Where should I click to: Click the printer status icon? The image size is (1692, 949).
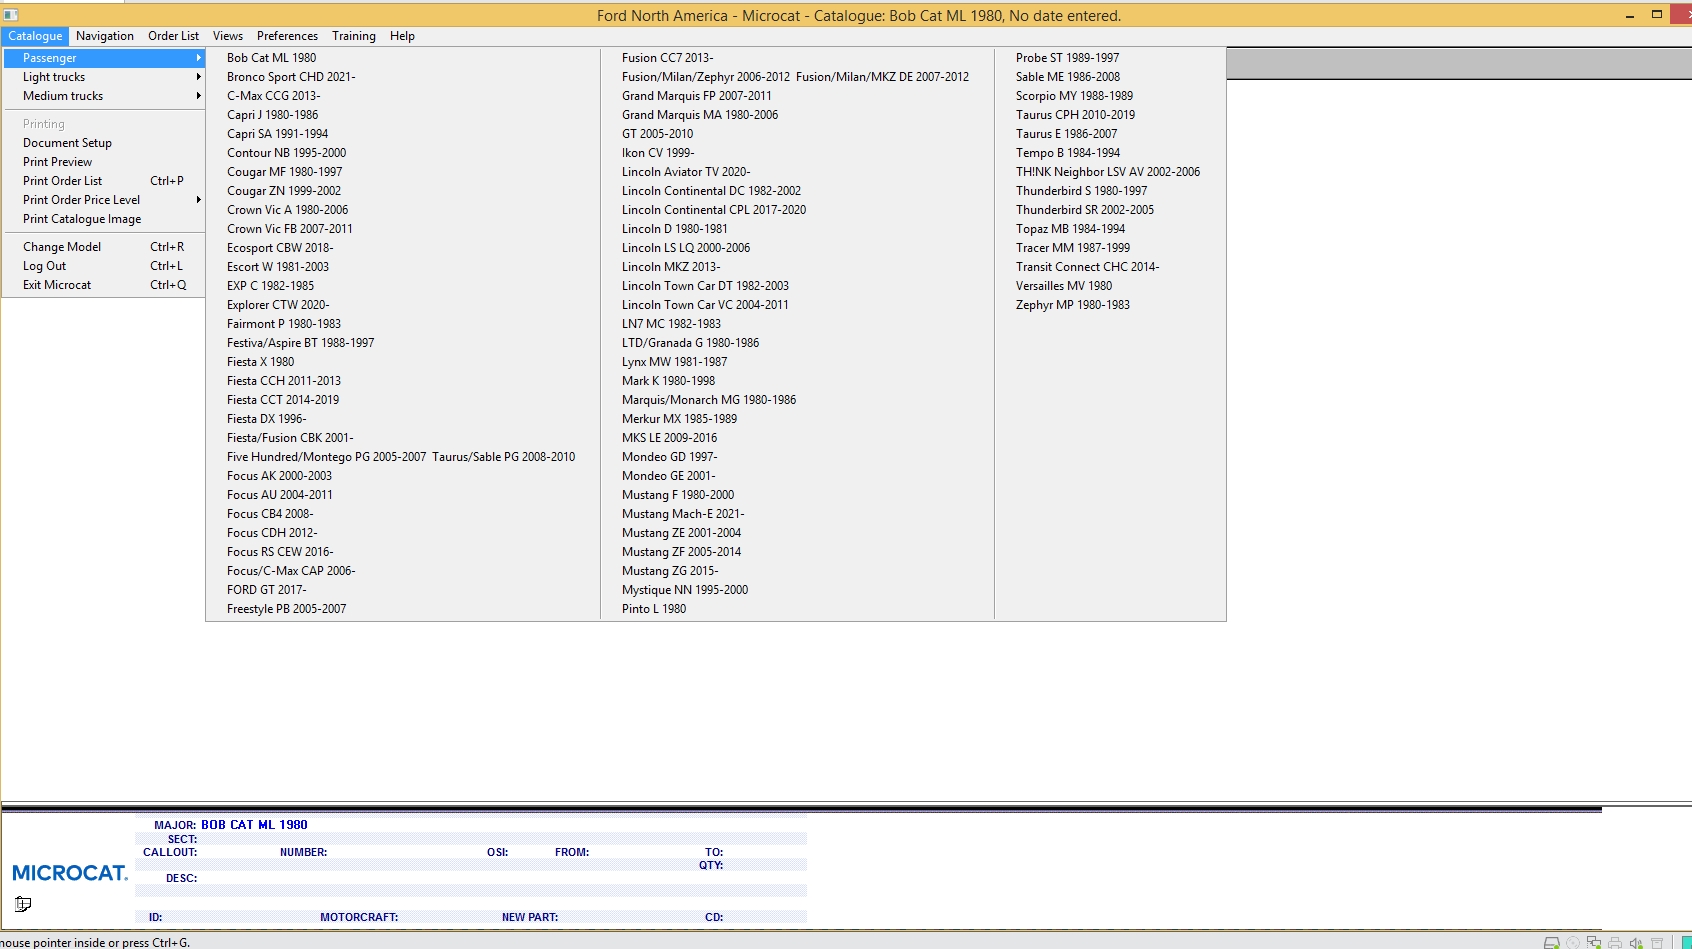[1615, 943]
